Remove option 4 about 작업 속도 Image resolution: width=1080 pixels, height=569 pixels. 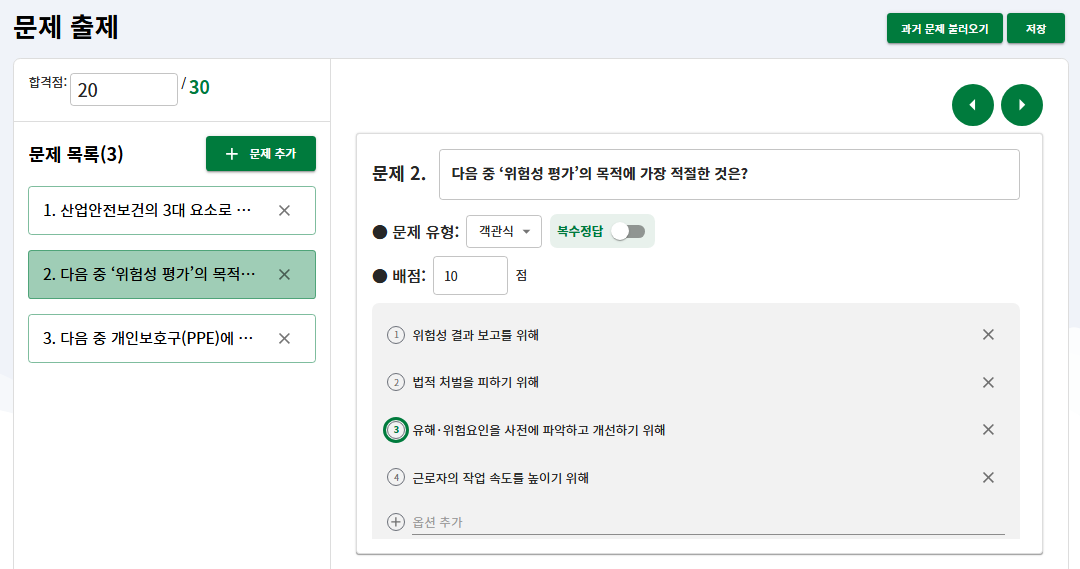988,478
